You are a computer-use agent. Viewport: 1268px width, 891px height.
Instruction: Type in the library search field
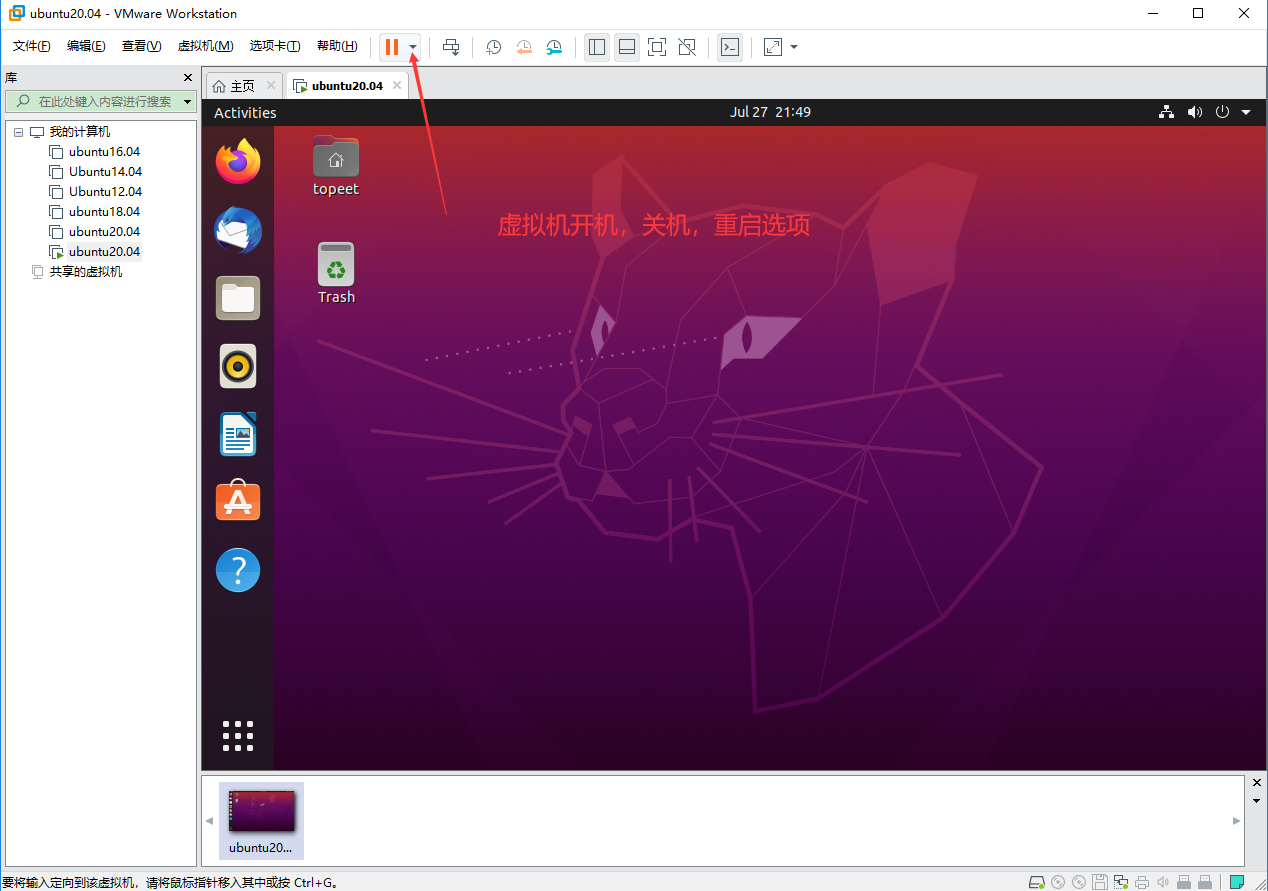click(100, 102)
